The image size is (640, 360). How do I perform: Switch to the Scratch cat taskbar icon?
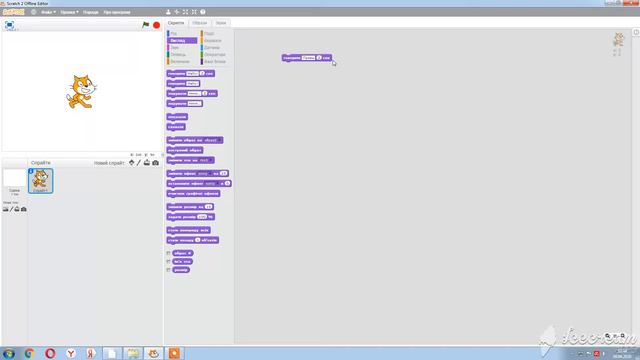pos(153,353)
